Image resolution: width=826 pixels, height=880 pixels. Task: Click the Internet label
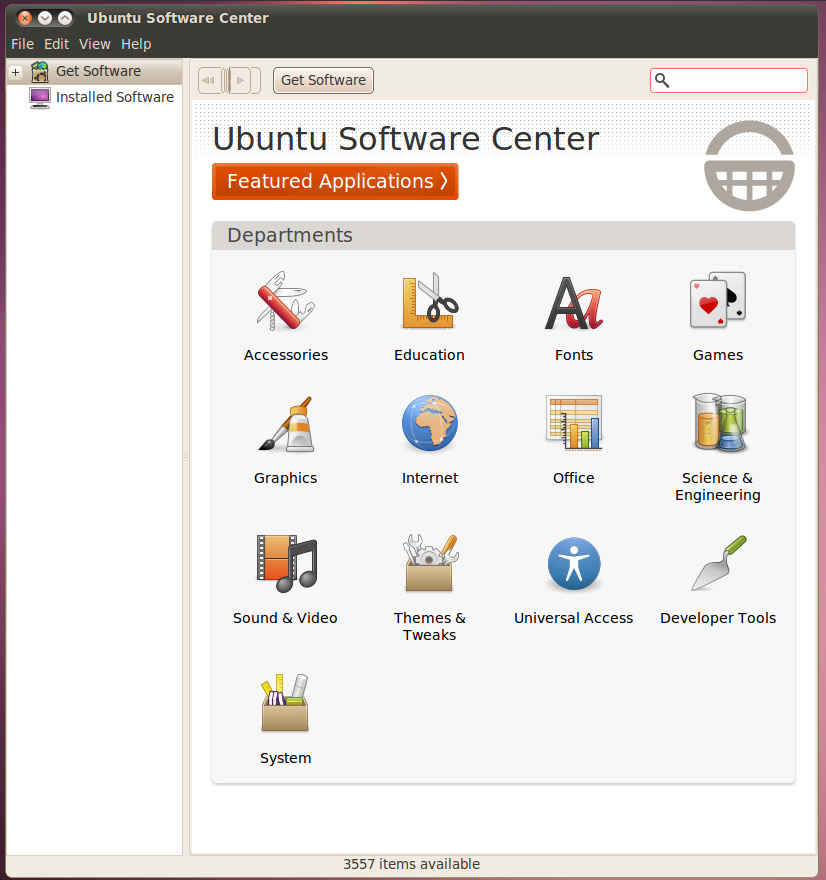[430, 478]
